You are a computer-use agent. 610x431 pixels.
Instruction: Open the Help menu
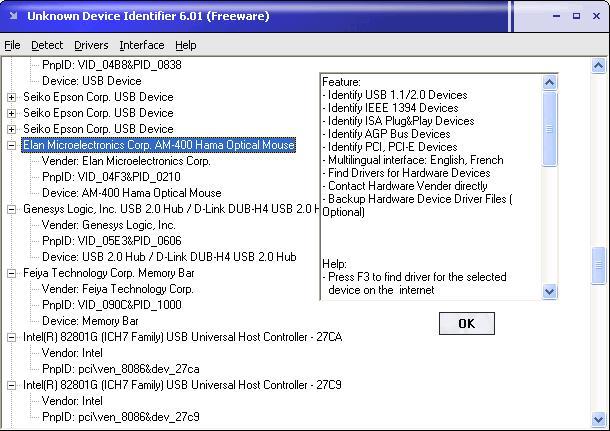[x=186, y=45]
